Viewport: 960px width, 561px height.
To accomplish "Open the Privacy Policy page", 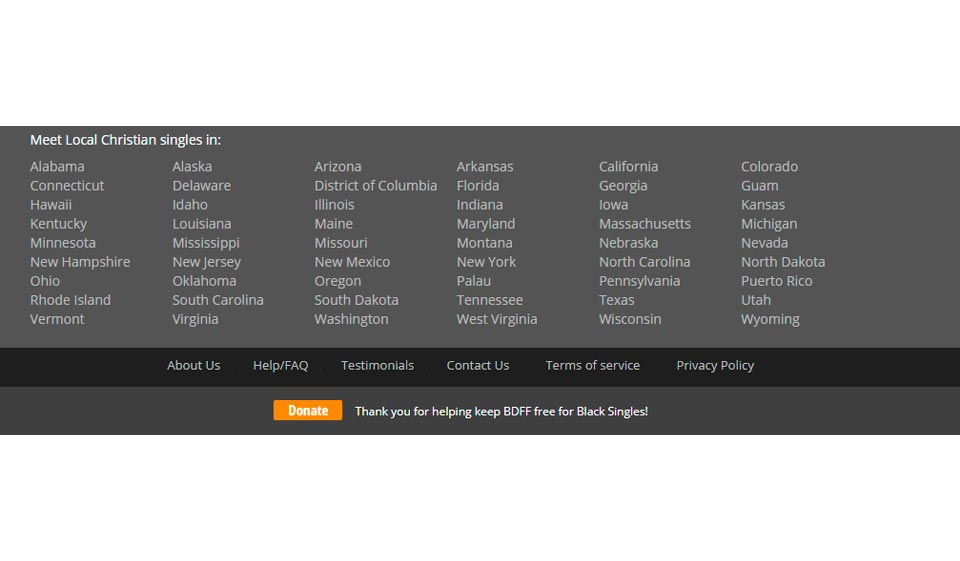I will coord(715,366).
